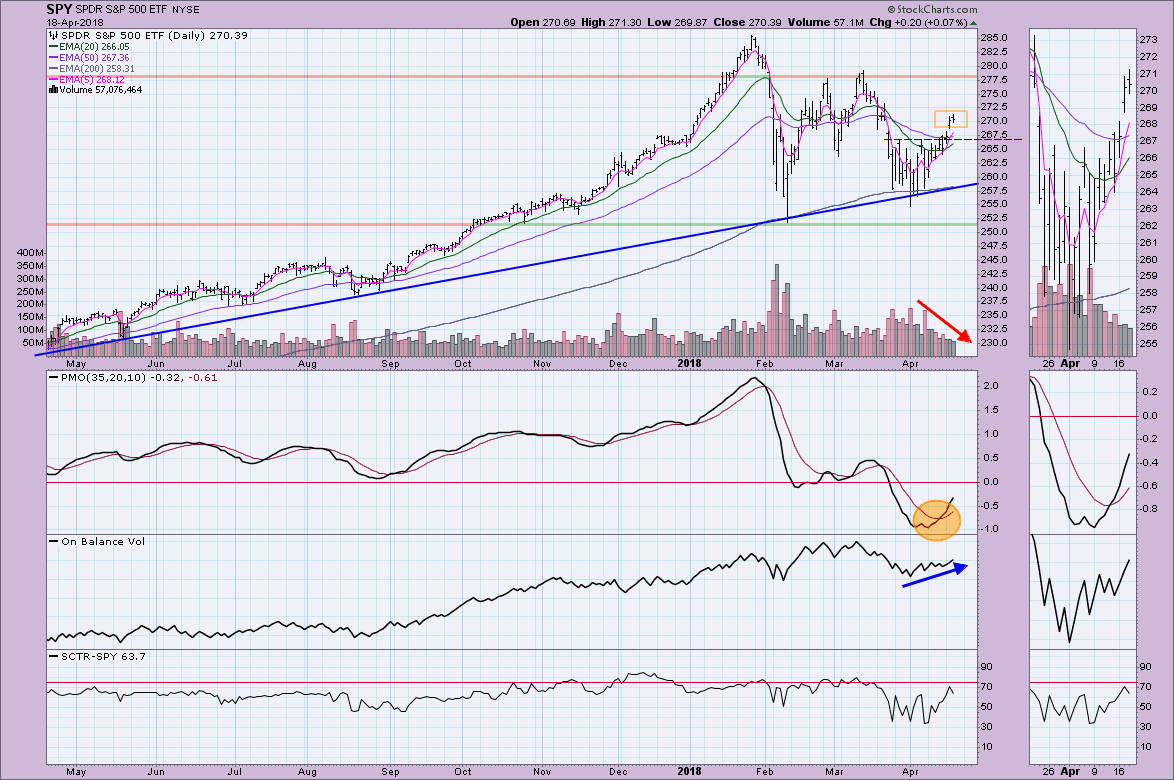Click the 277.5 price axis label
The image size is (1174, 780).
click(994, 79)
